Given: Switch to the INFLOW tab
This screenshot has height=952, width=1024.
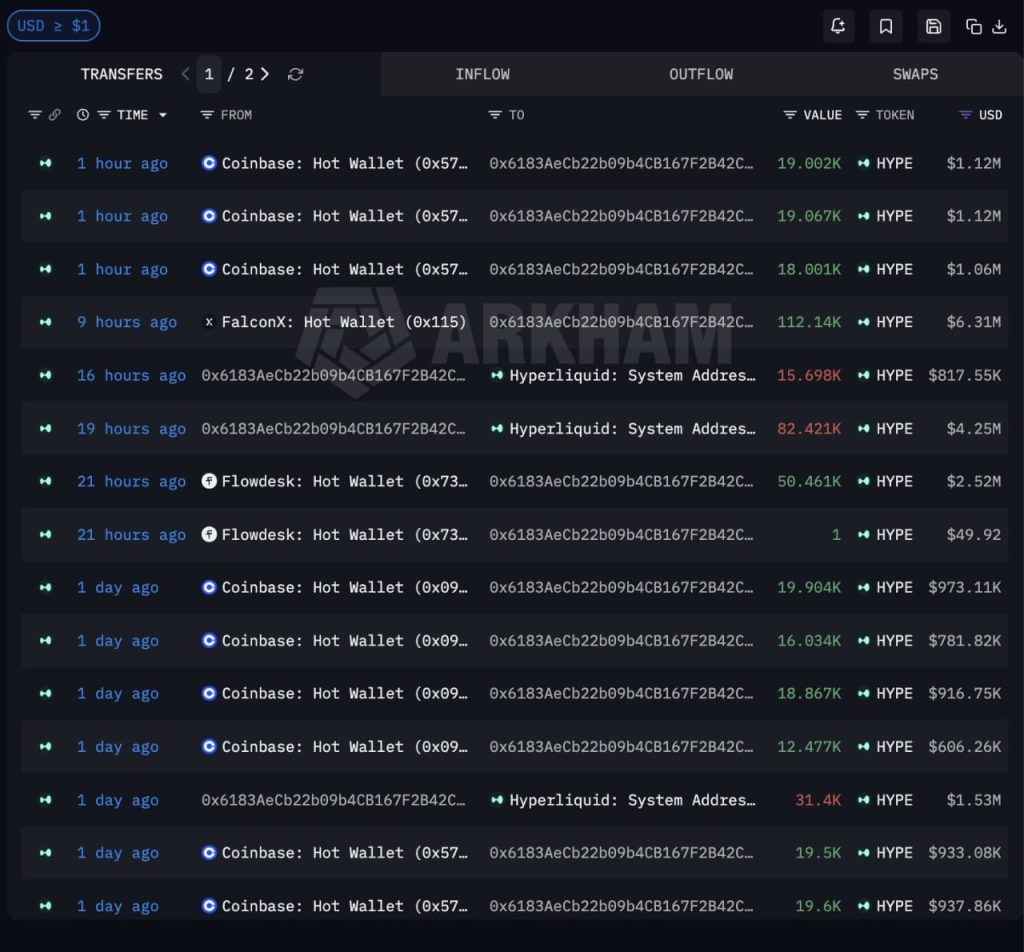Looking at the screenshot, I should 483,74.
